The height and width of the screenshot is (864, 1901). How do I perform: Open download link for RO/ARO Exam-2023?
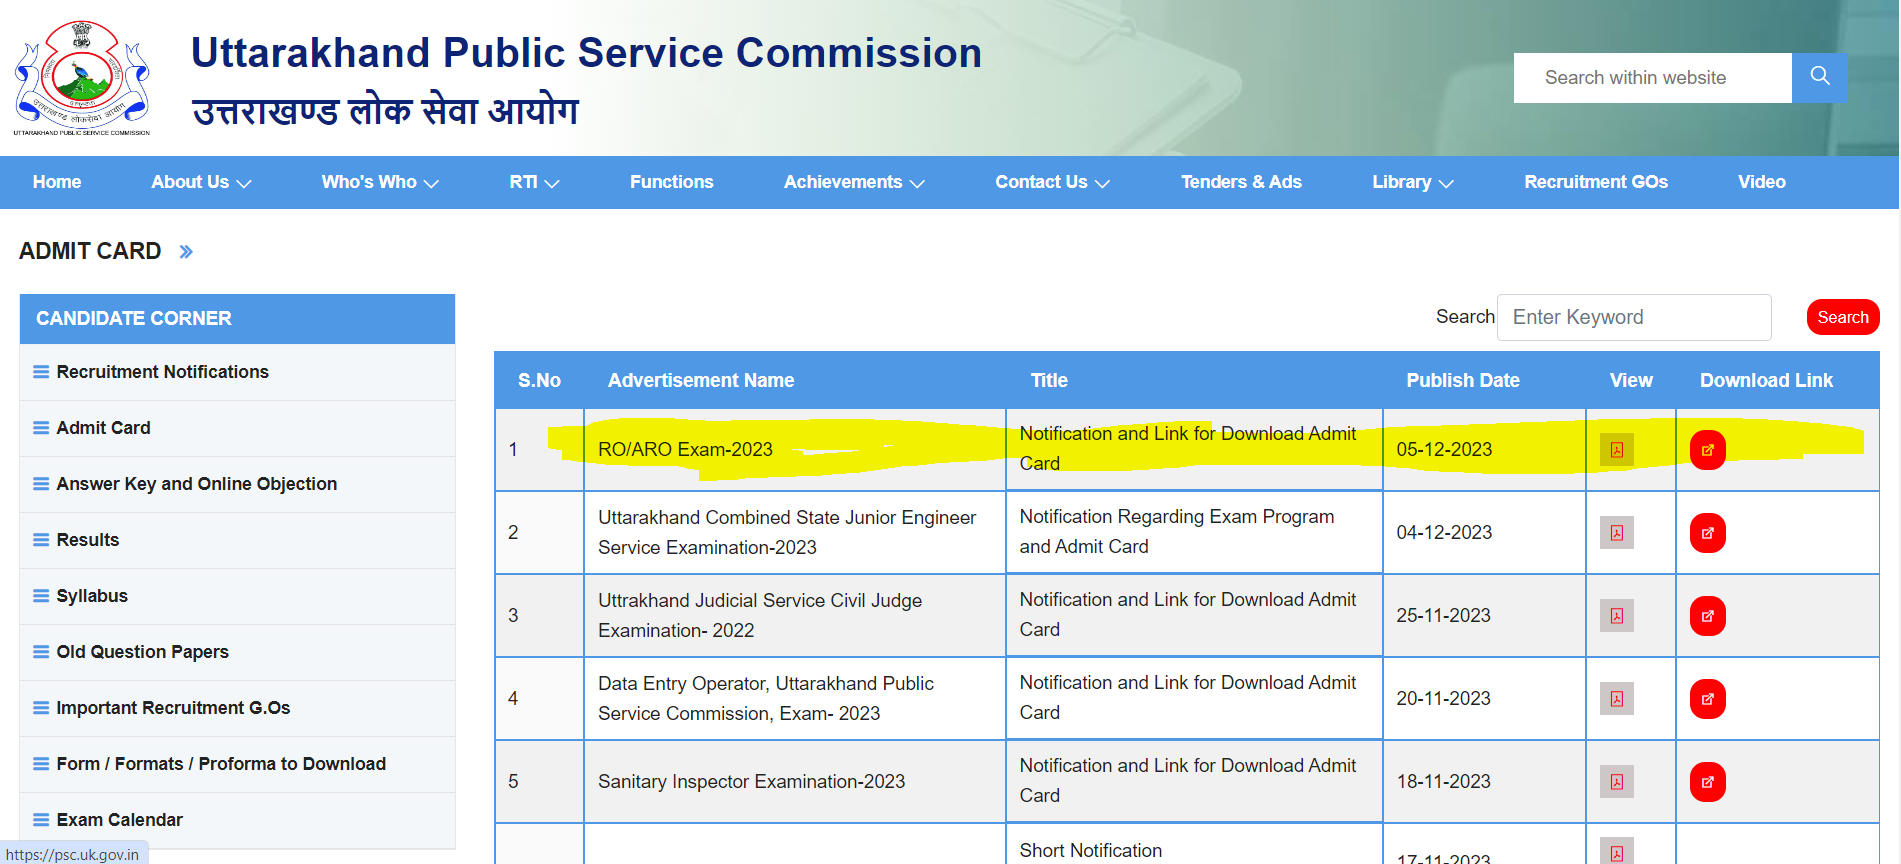1708,450
